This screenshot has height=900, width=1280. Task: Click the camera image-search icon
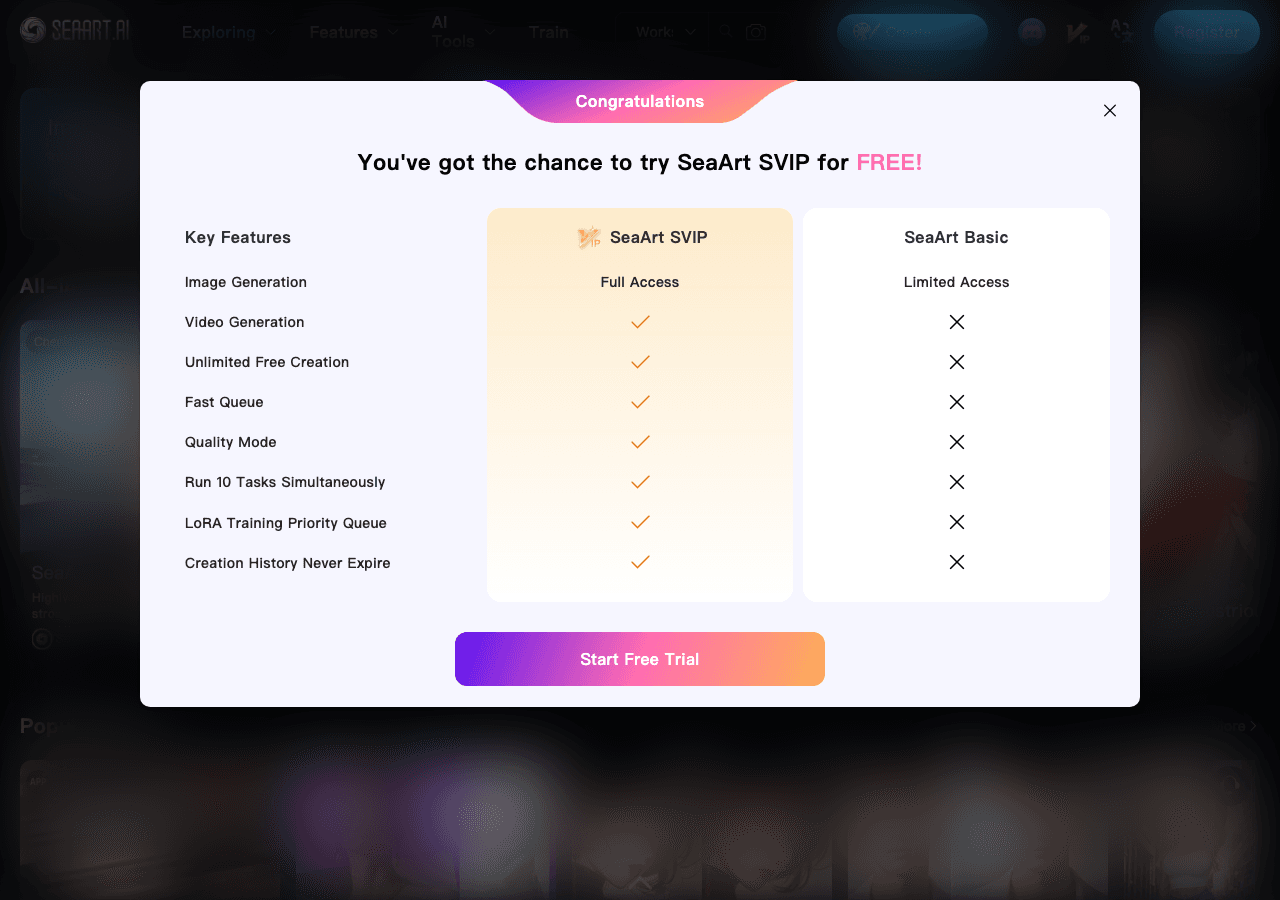[x=756, y=32]
